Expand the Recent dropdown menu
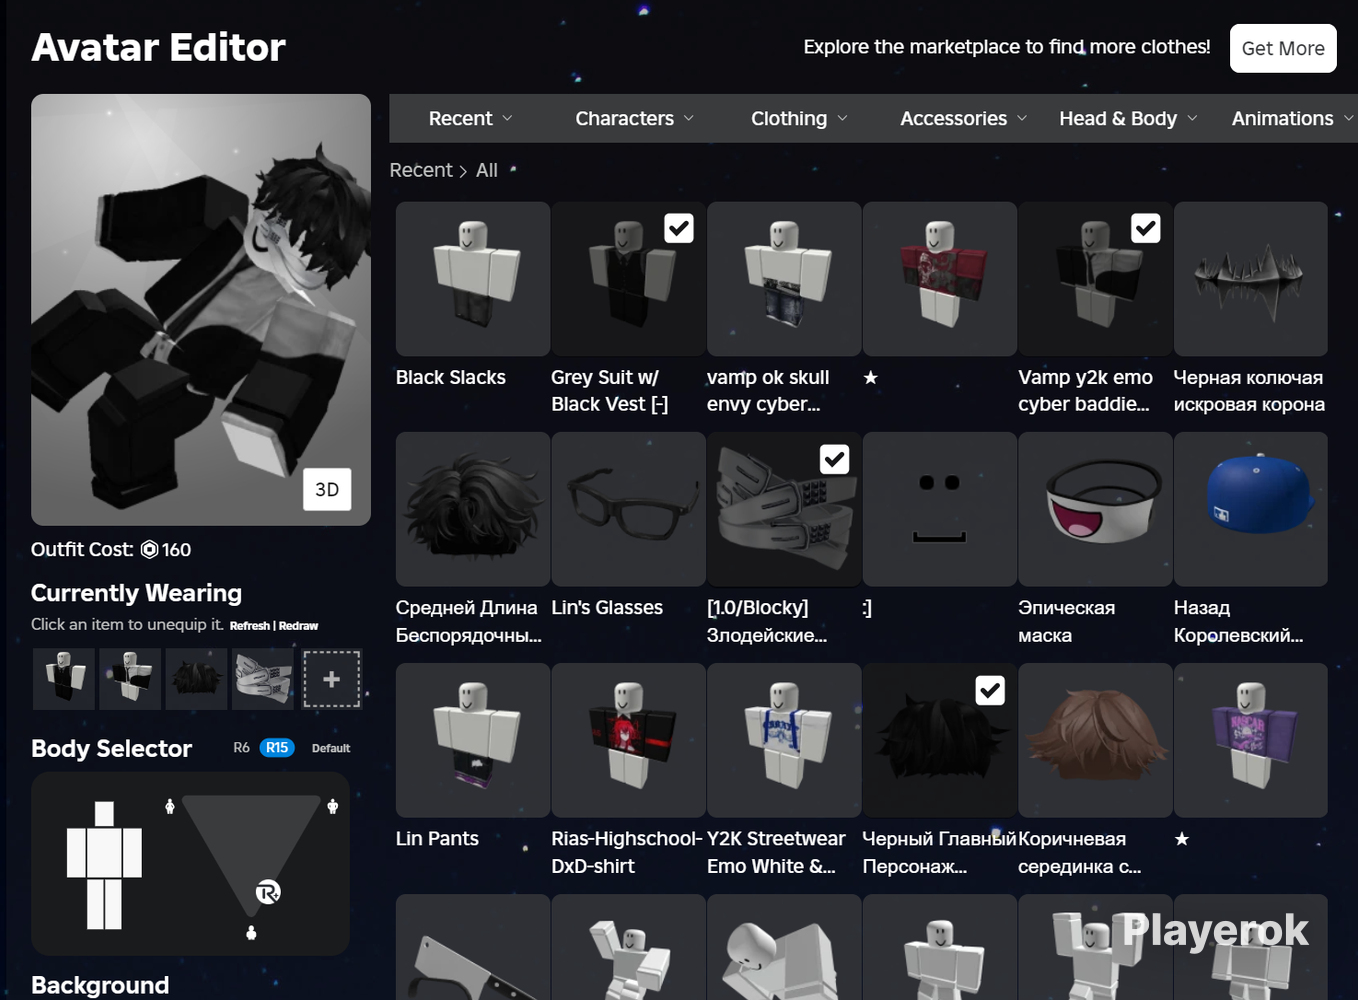 470,118
